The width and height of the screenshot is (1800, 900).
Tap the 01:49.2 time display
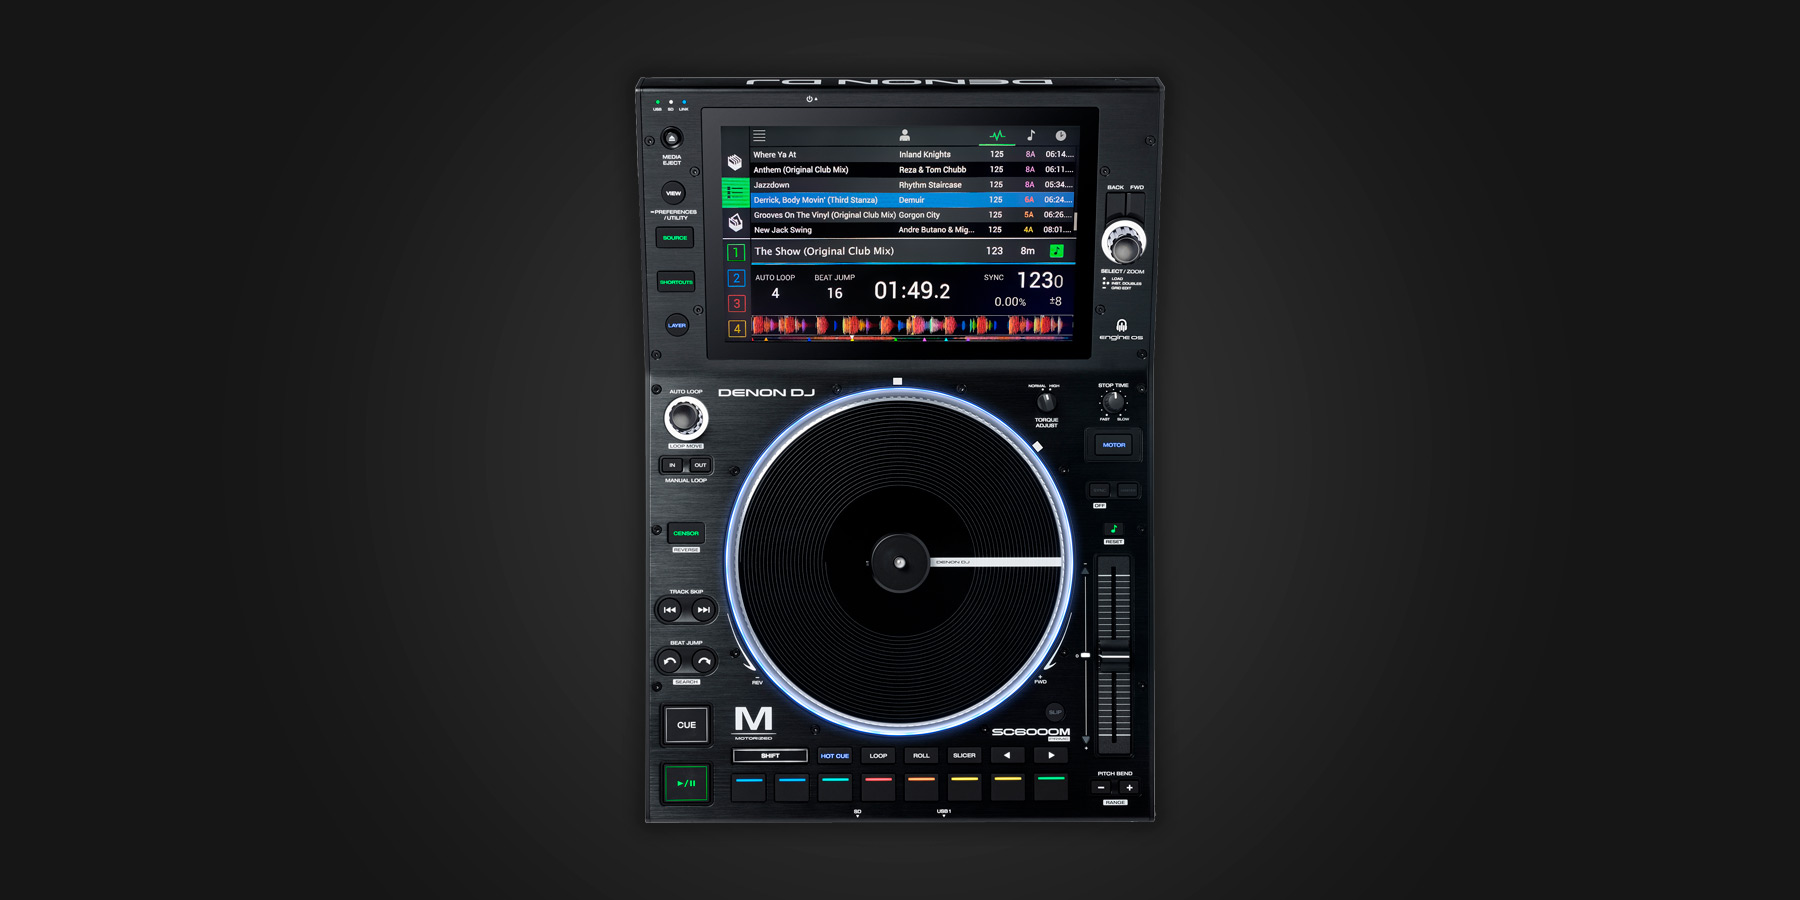click(x=912, y=291)
